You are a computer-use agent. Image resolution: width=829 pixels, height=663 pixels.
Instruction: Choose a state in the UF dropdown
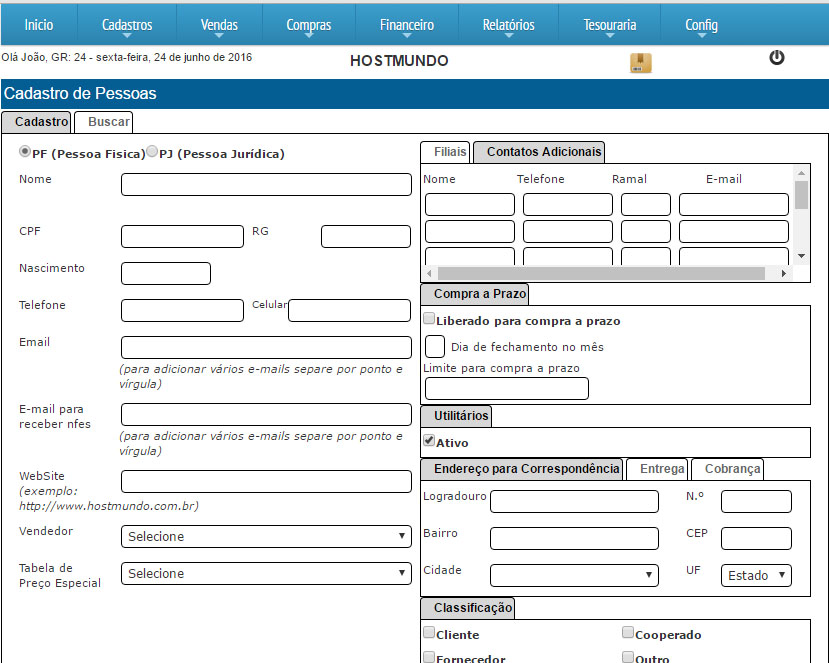tap(756, 575)
